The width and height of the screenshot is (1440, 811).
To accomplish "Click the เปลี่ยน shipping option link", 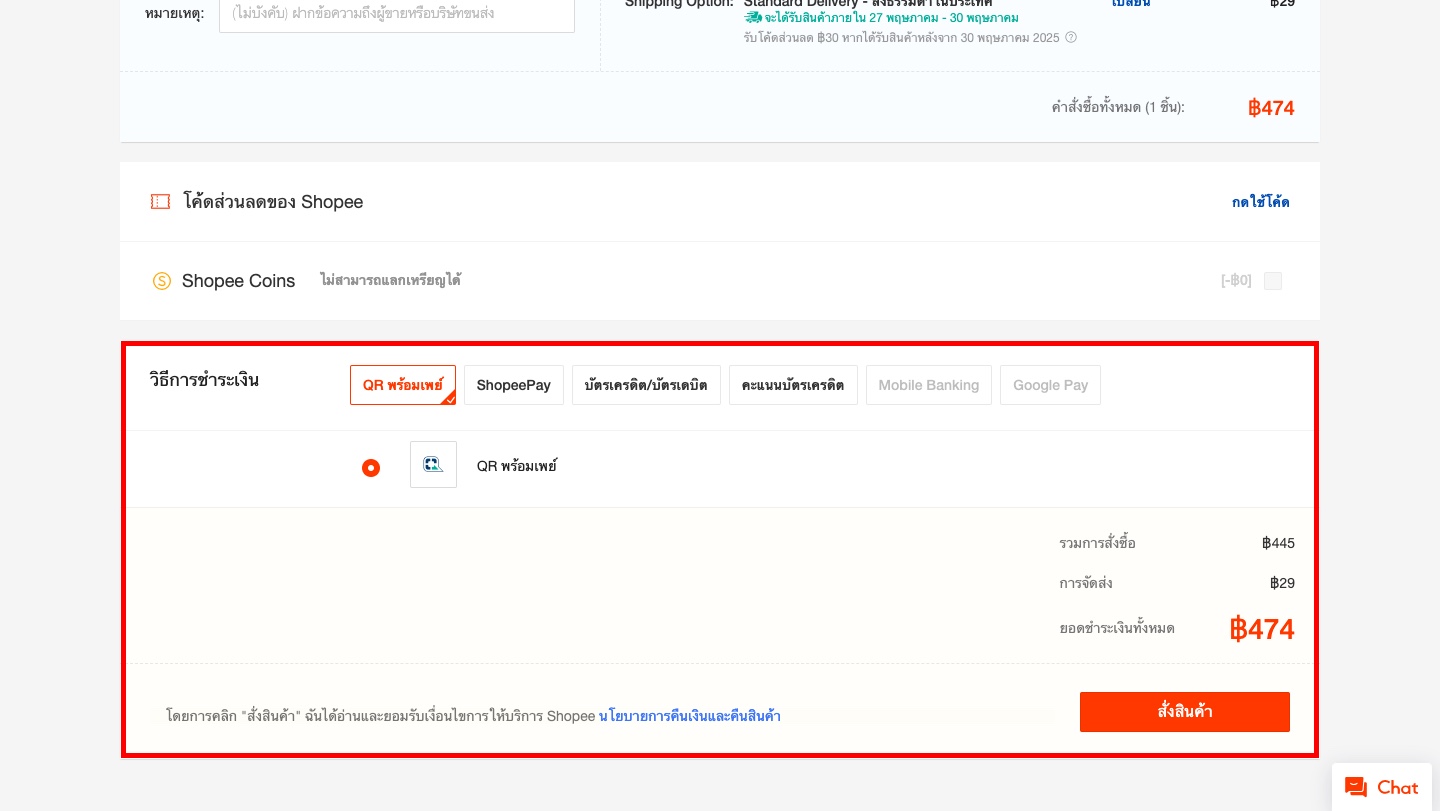I will [x=1131, y=4].
